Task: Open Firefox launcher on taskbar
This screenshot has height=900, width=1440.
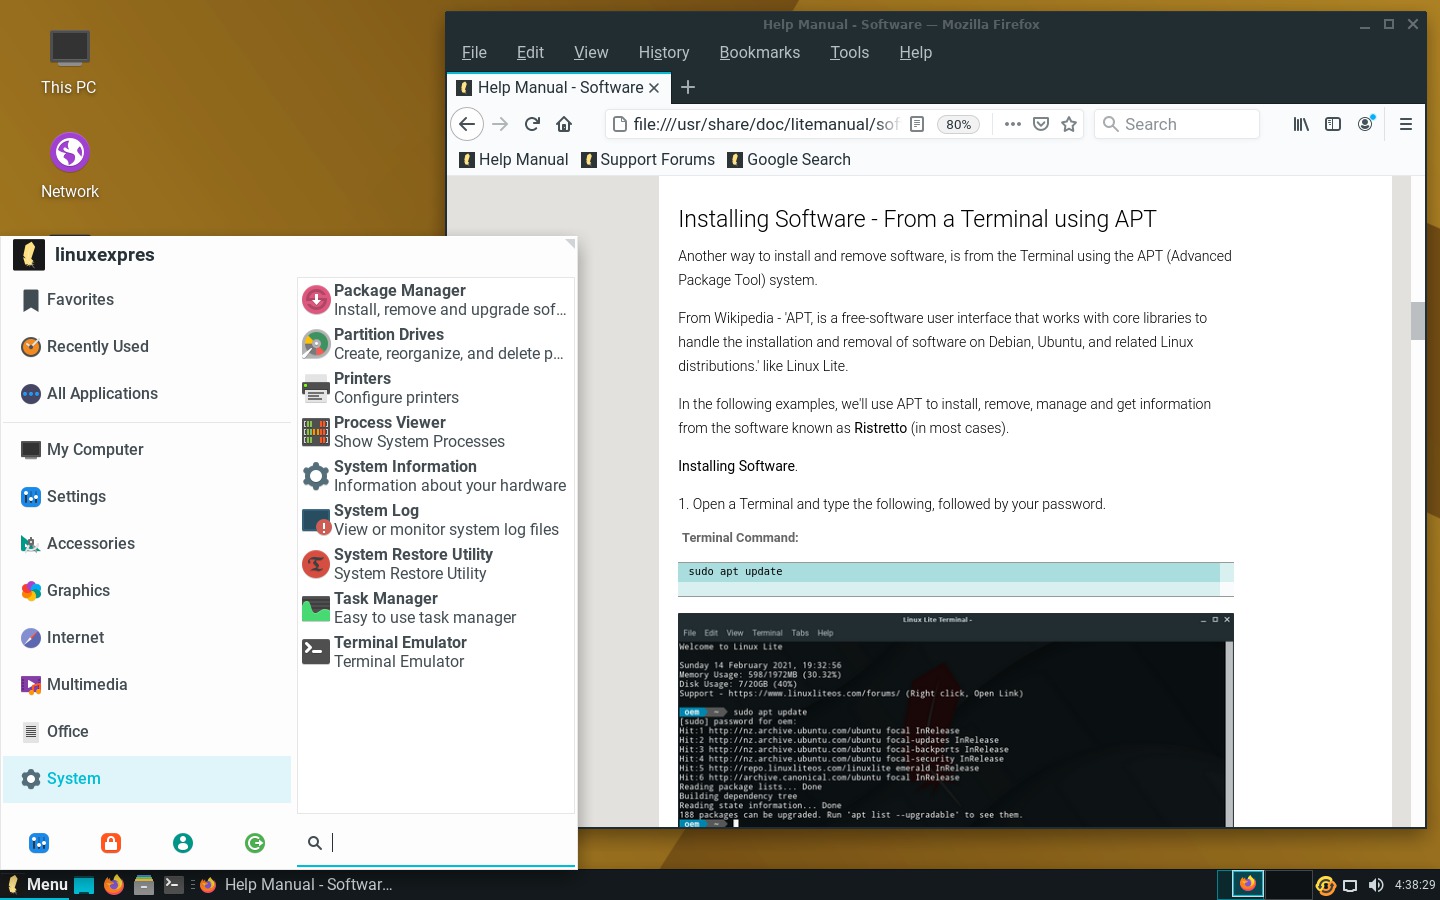Action: (114, 884)
